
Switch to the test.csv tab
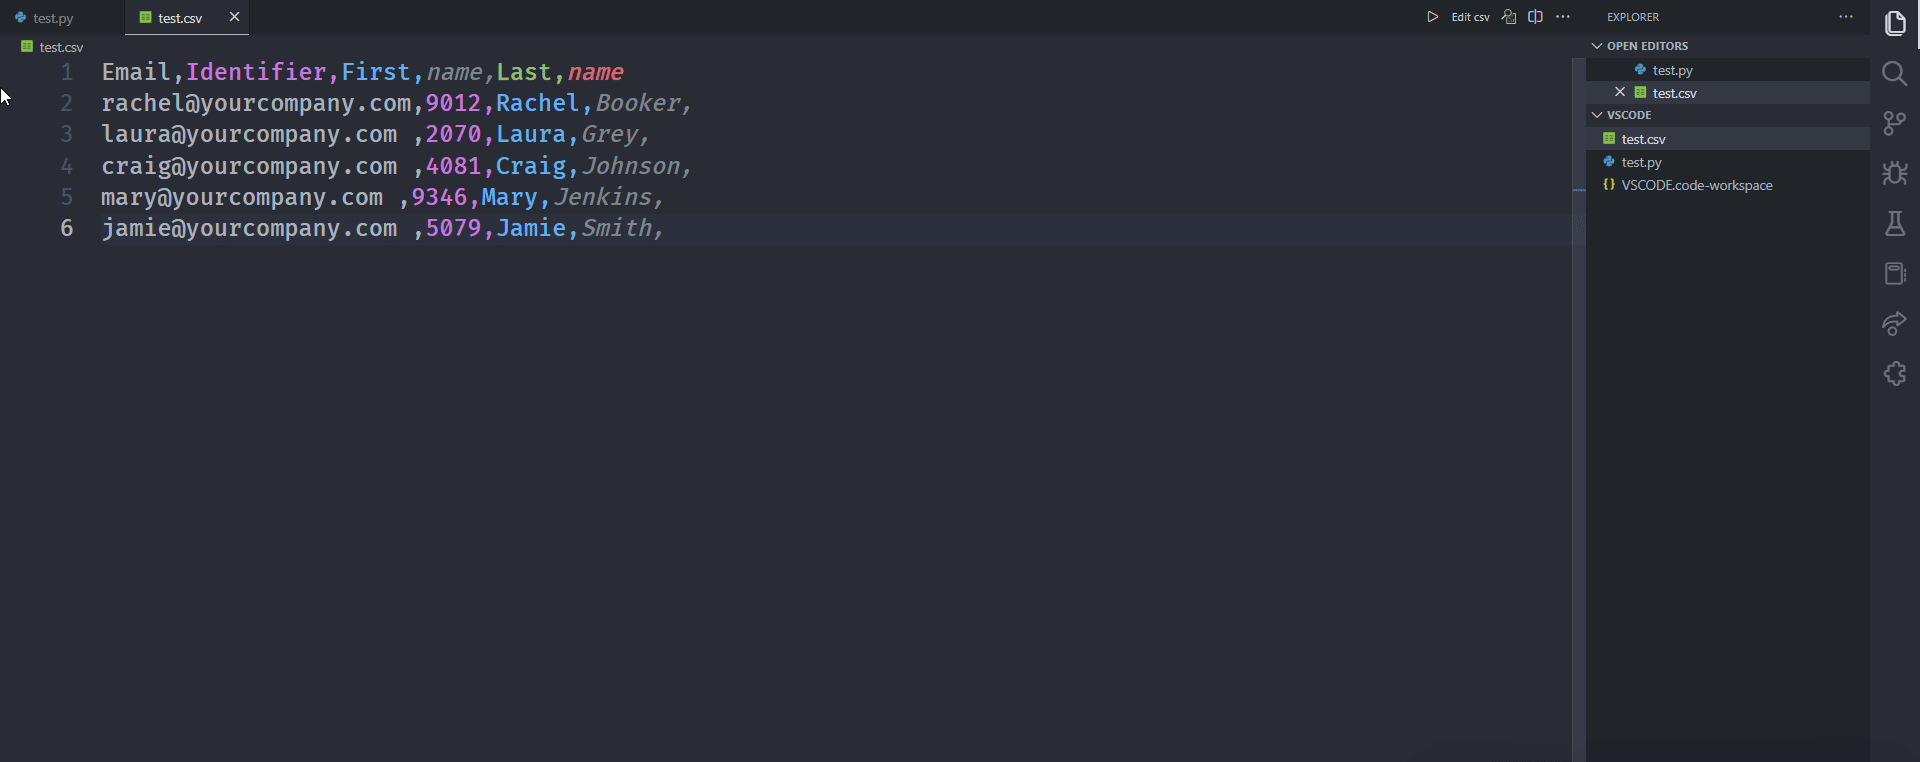[x=180, y=17]
